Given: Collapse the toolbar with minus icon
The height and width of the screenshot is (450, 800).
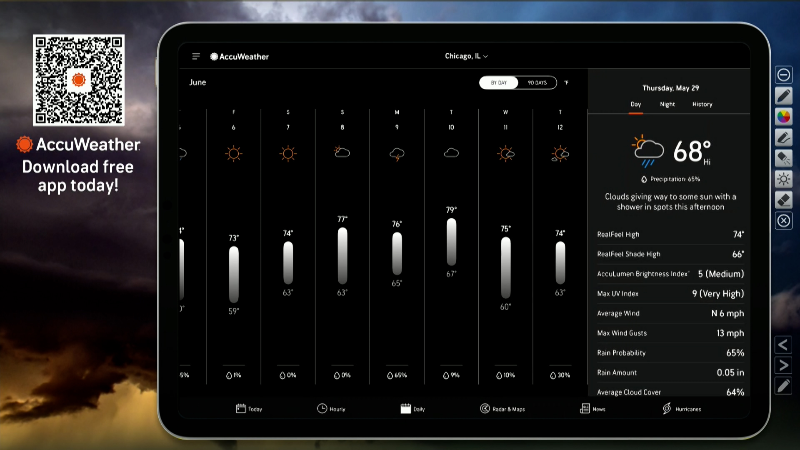Looking at the screenshot, I should point(784,74).
